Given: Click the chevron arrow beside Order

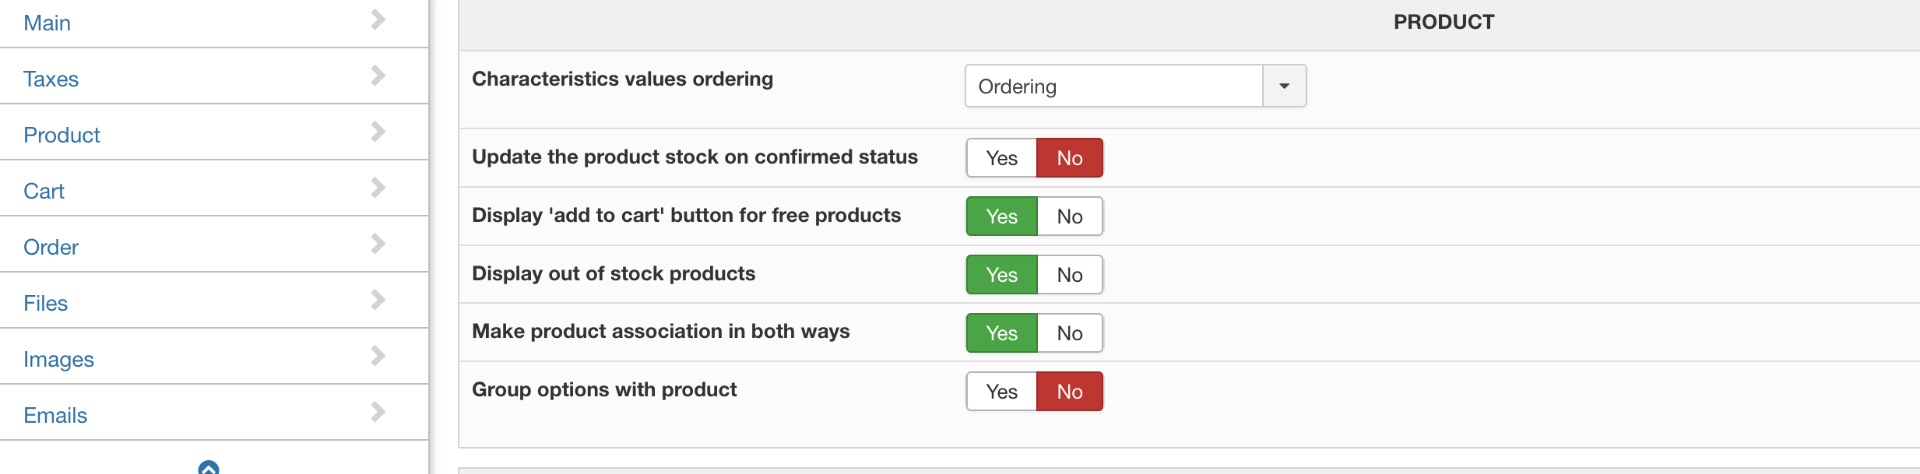Looking at the screenshot, I should [x=378, y=243].
